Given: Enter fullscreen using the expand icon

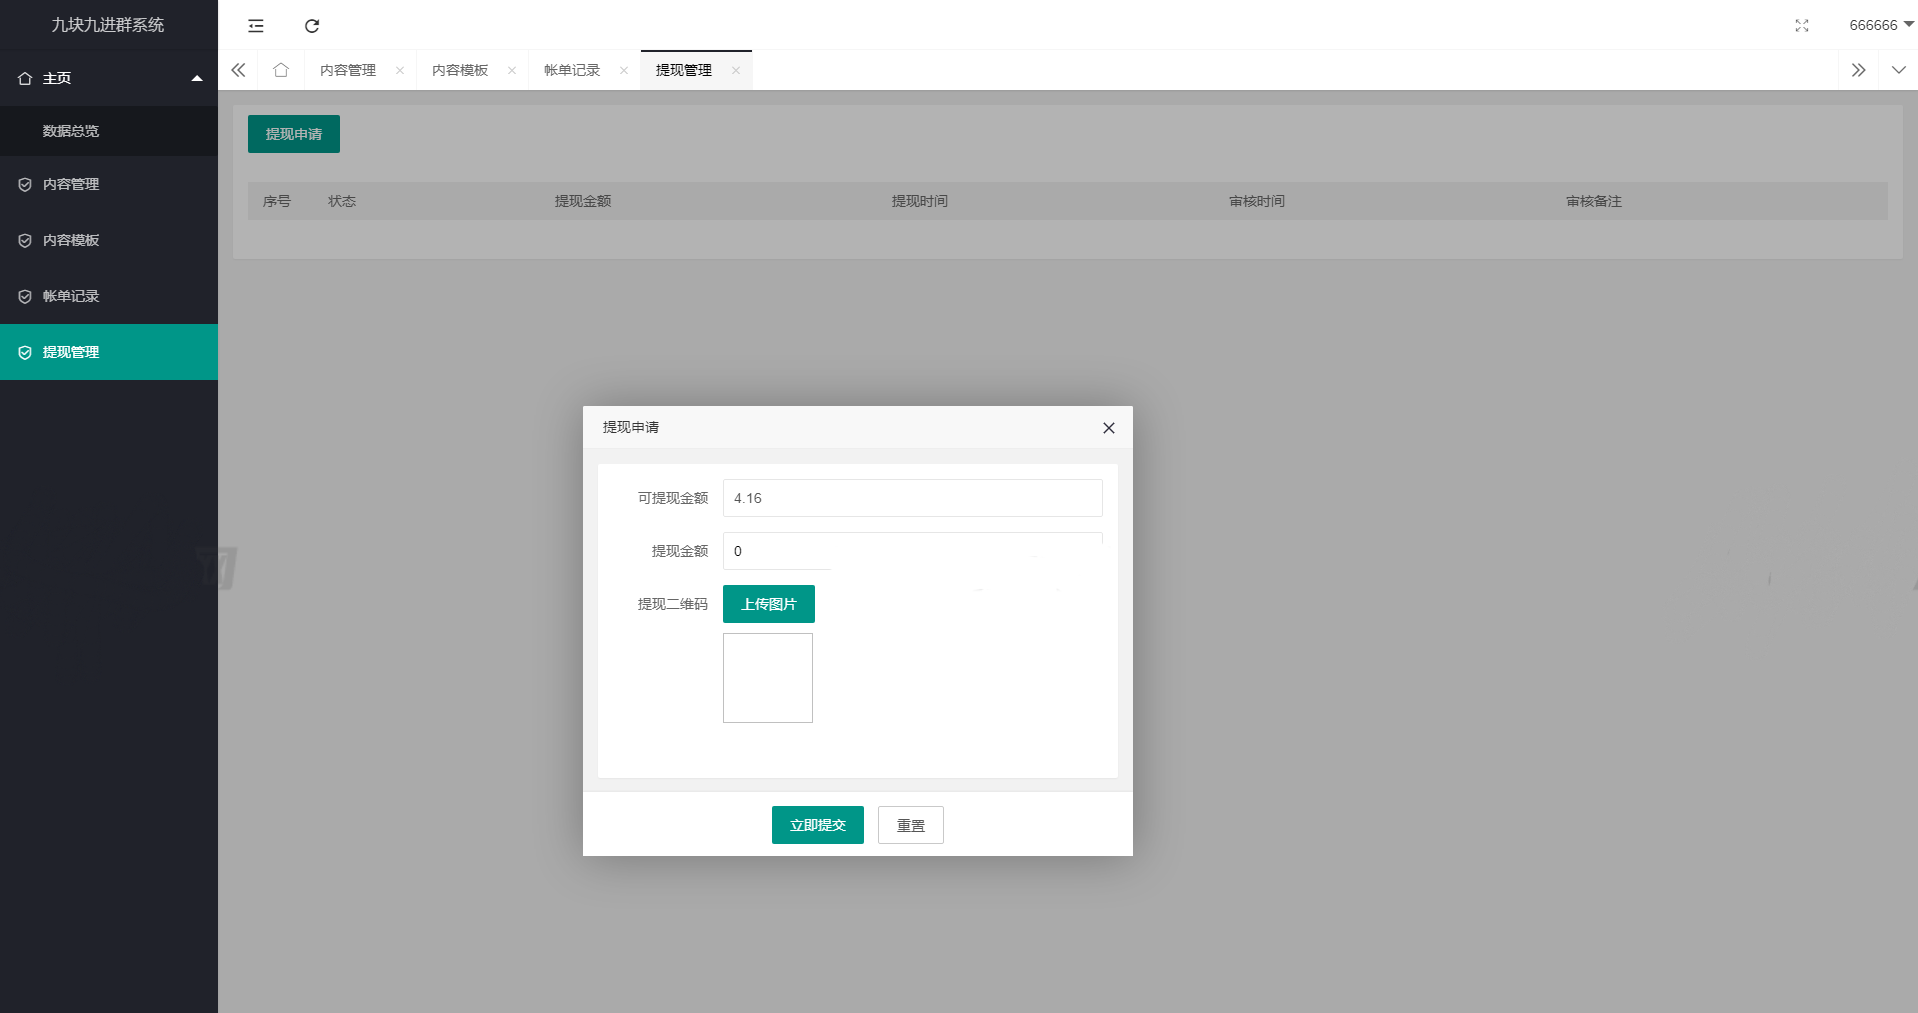Looking at the screenshot, I should (1801, 26).
